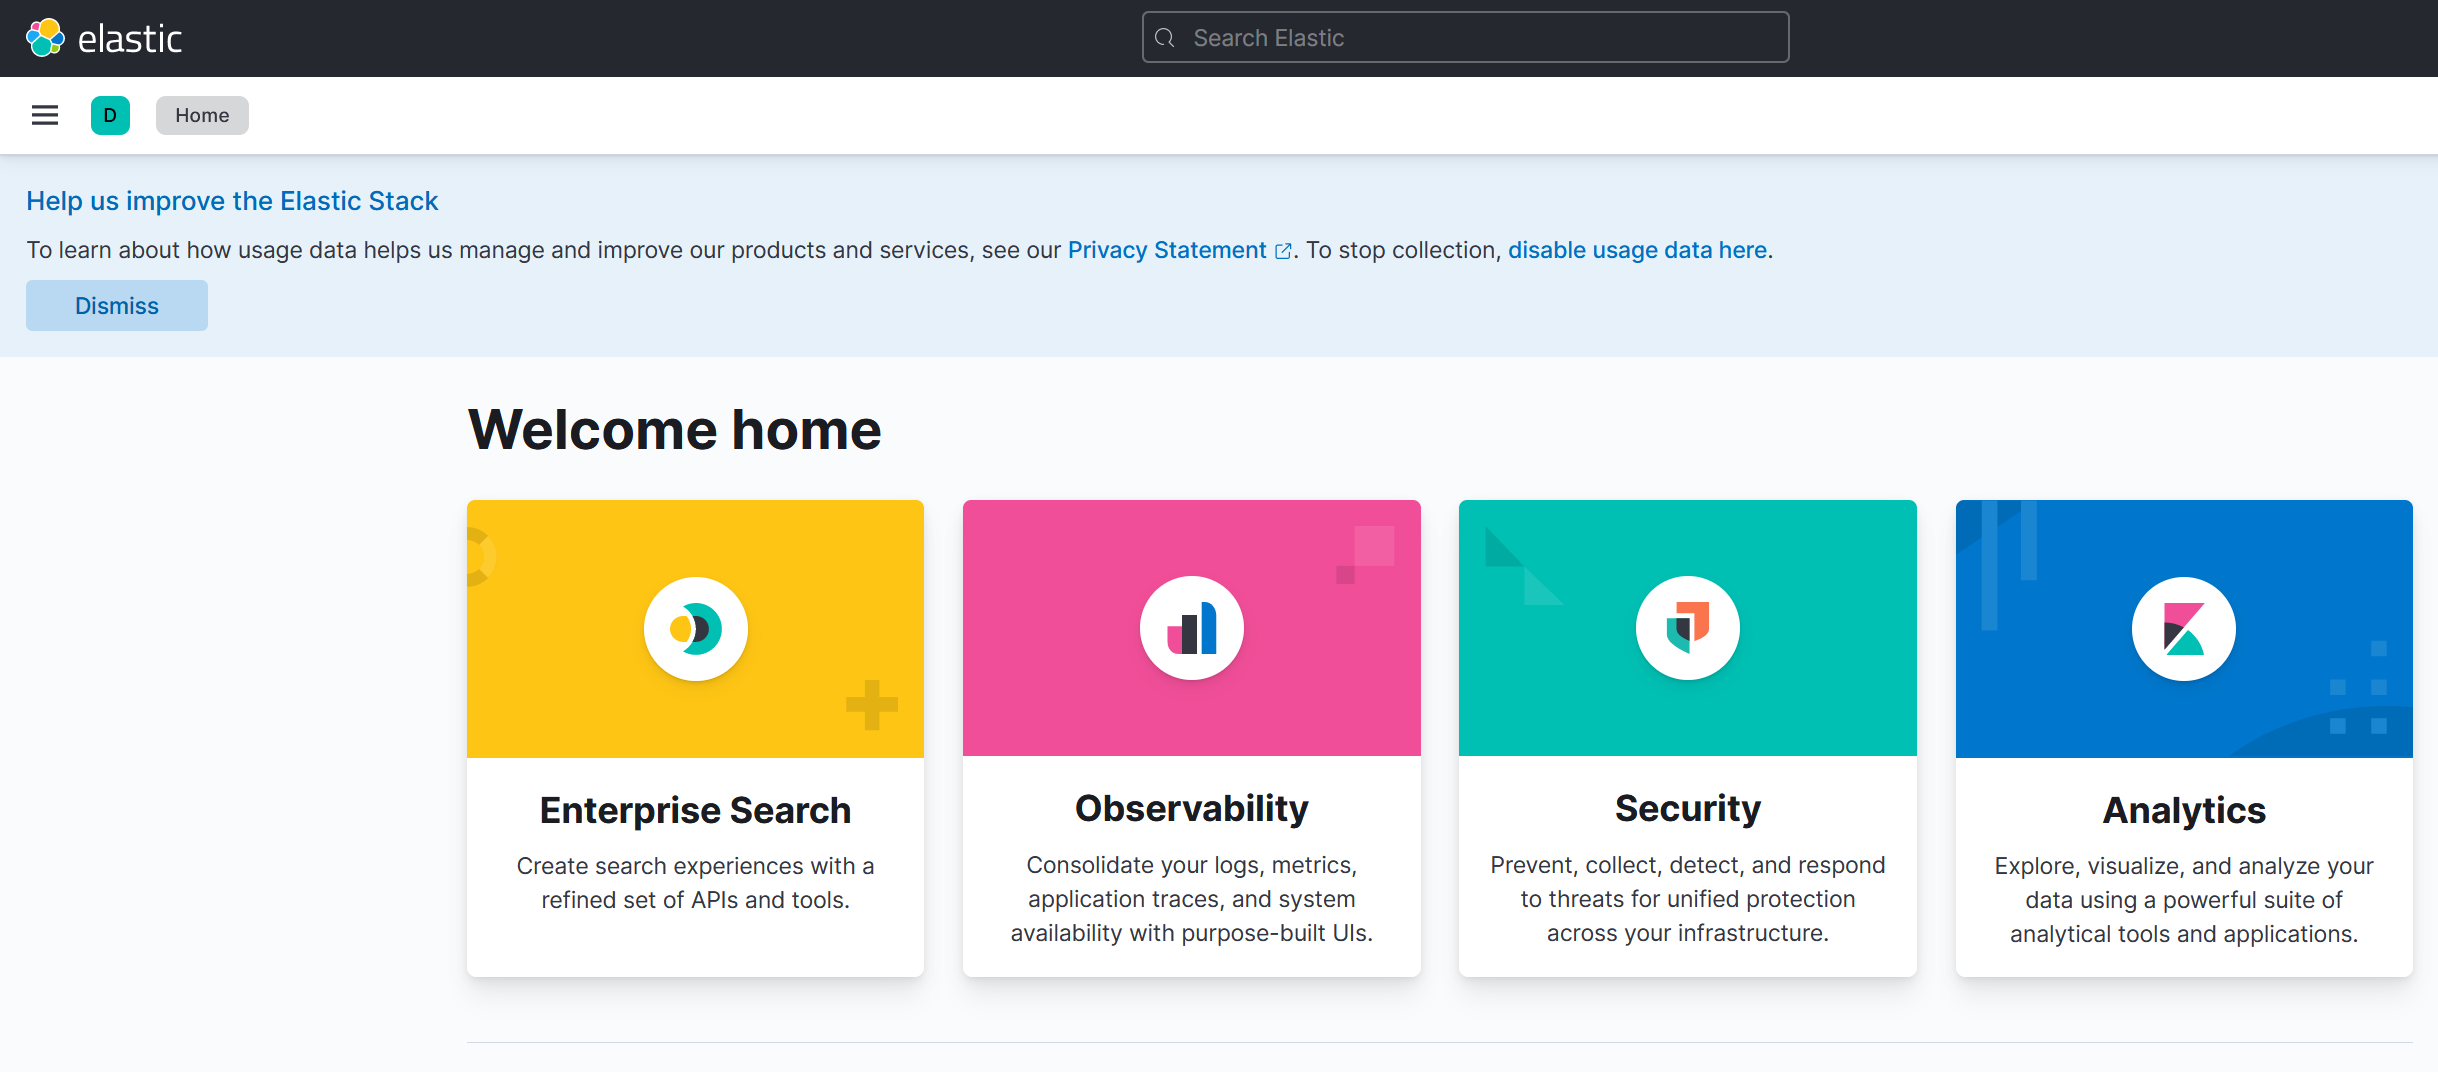This screenshot has width=2438, height=1072.
Task: Open the Observability card title
Action: pos(1192,808)
